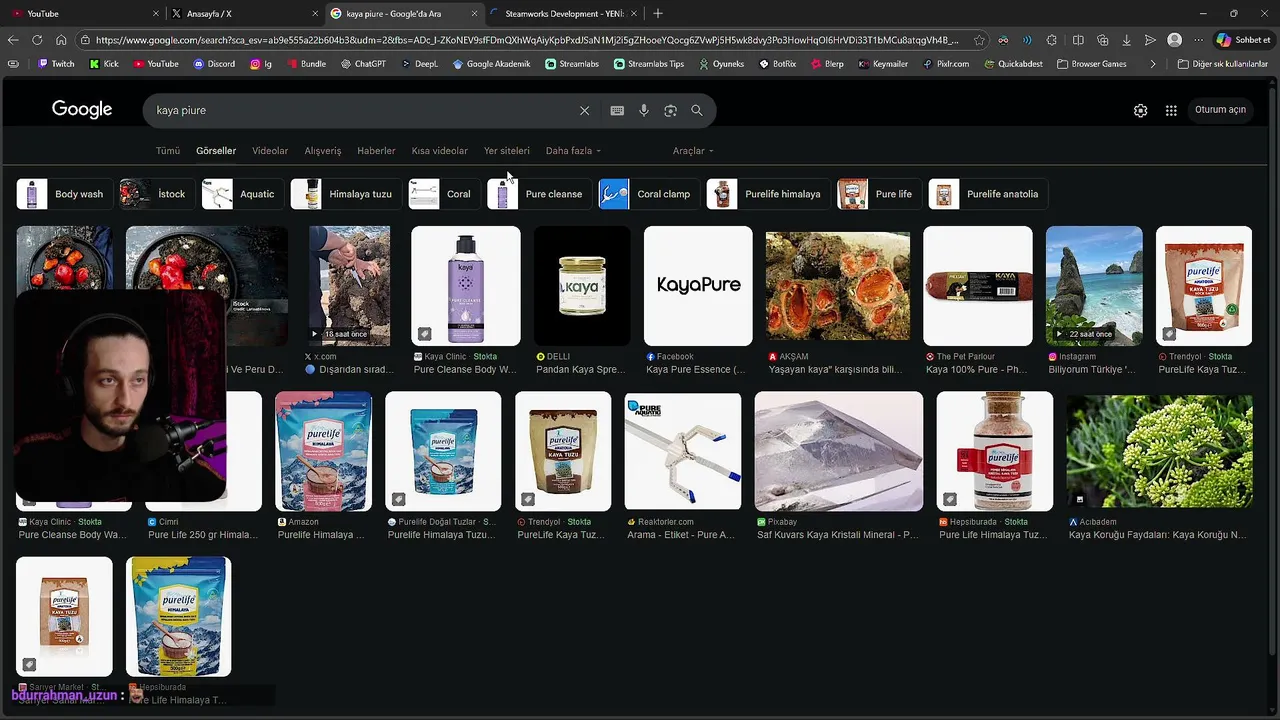This screenshot has width=1280, height=720.
Task: Select the Purelife anatolia suggestion chip
Action: [988, 194]
